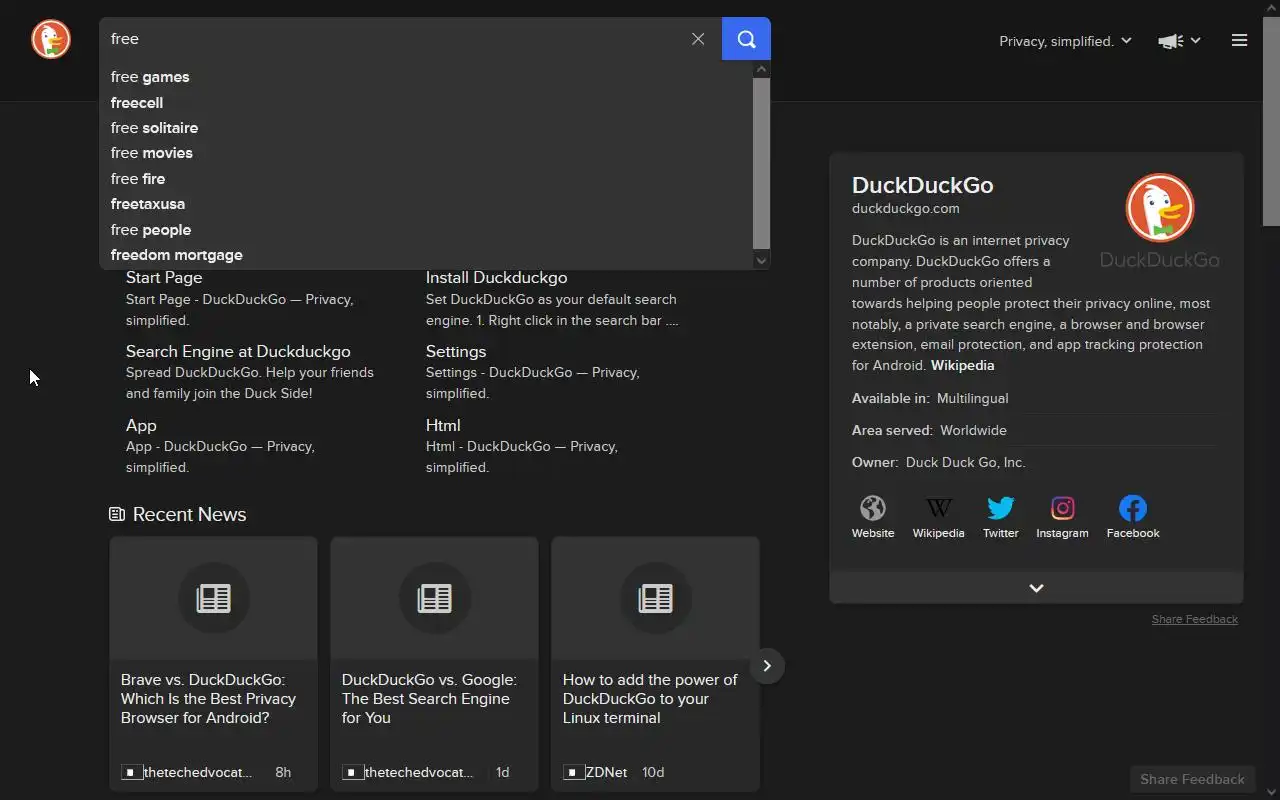Expand the 'Privacy, simplified.' dropdown
Viewport: 1280px width, 800px height.
click(1065, 41)
